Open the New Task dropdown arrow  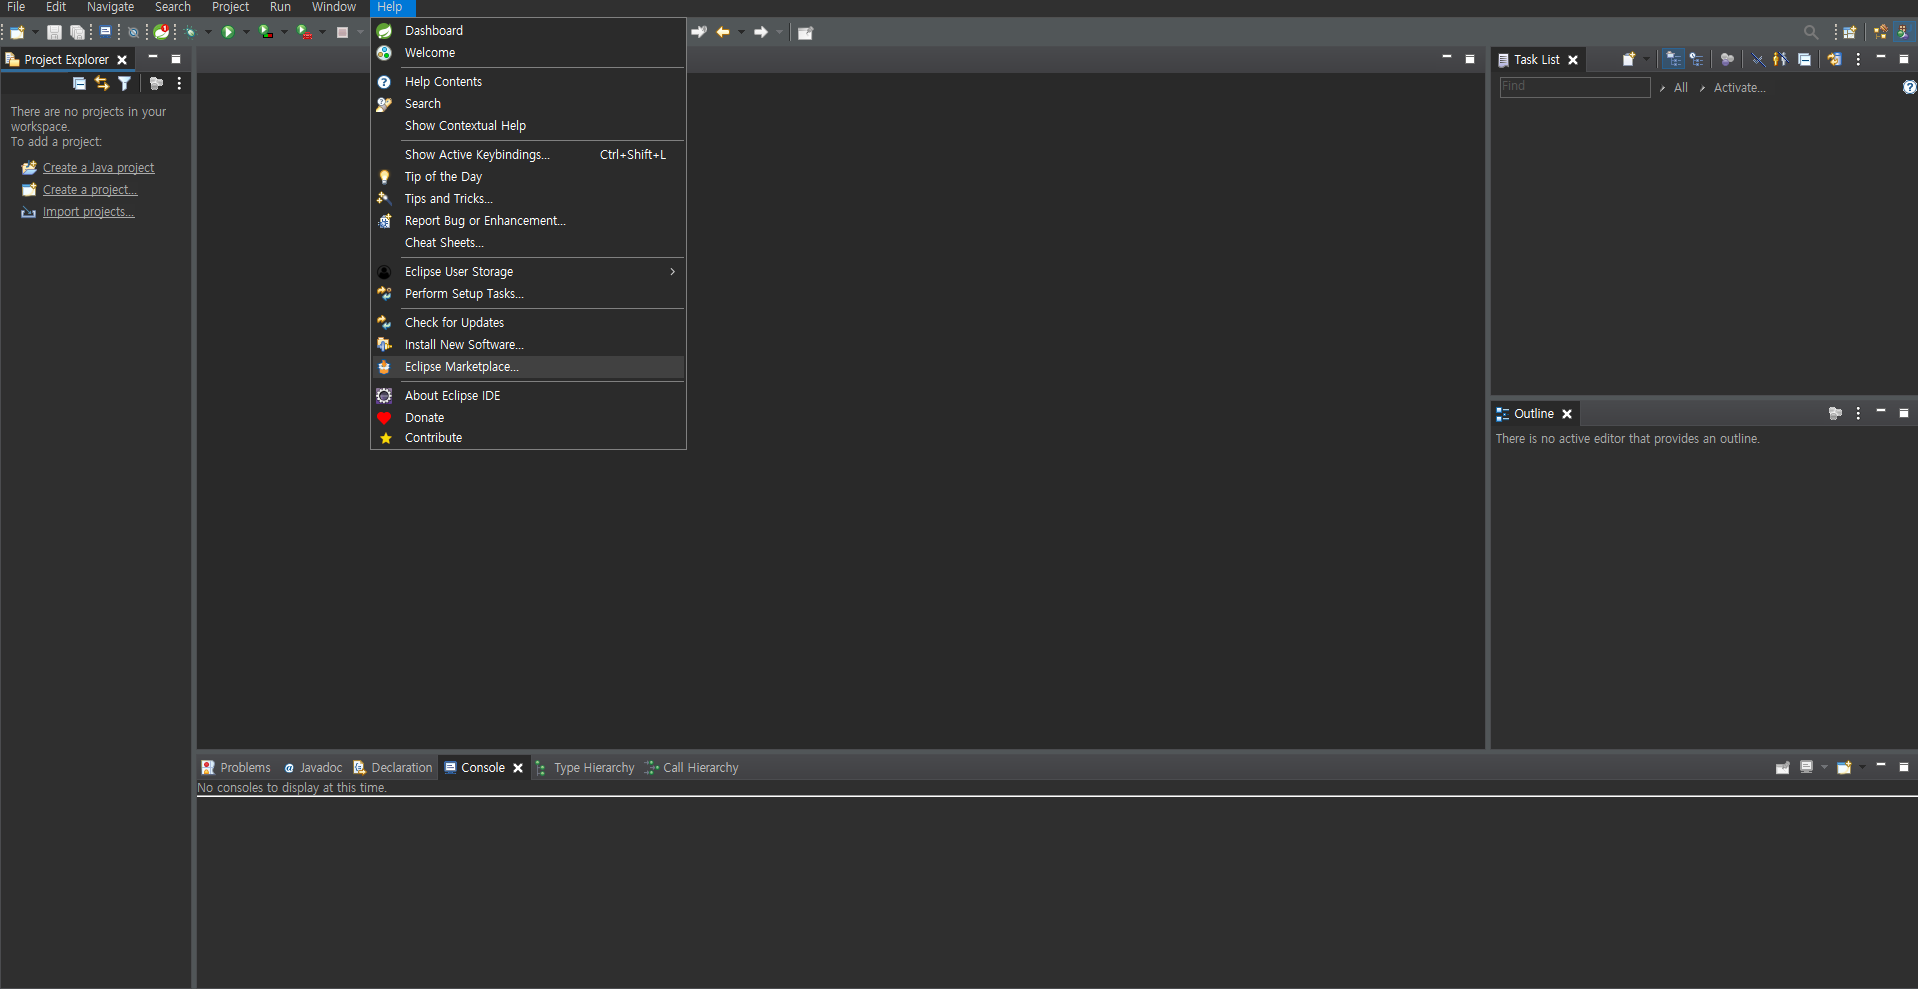[x=1646, y=59]
